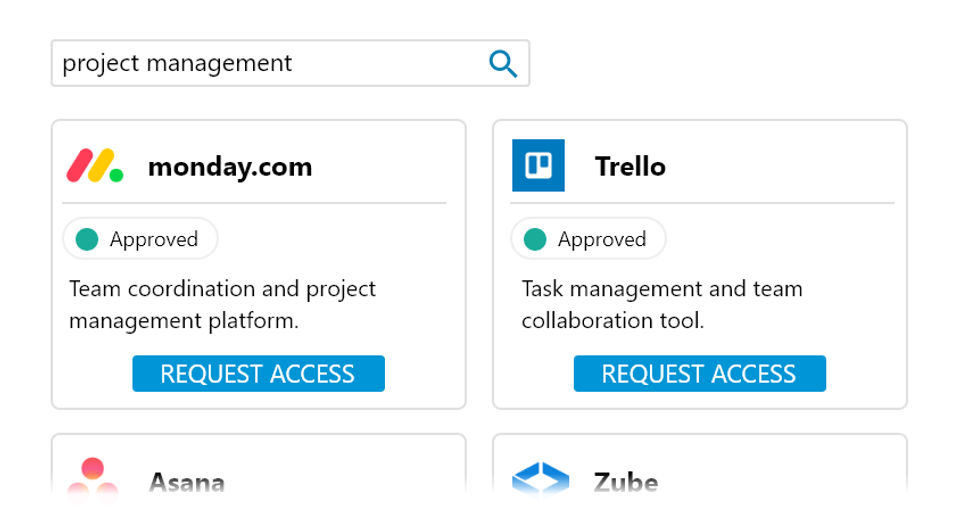Viewport: 960px width, 530px height.
Task: Click the 'Approved' label text on monday.com
Action: [154, 240]
